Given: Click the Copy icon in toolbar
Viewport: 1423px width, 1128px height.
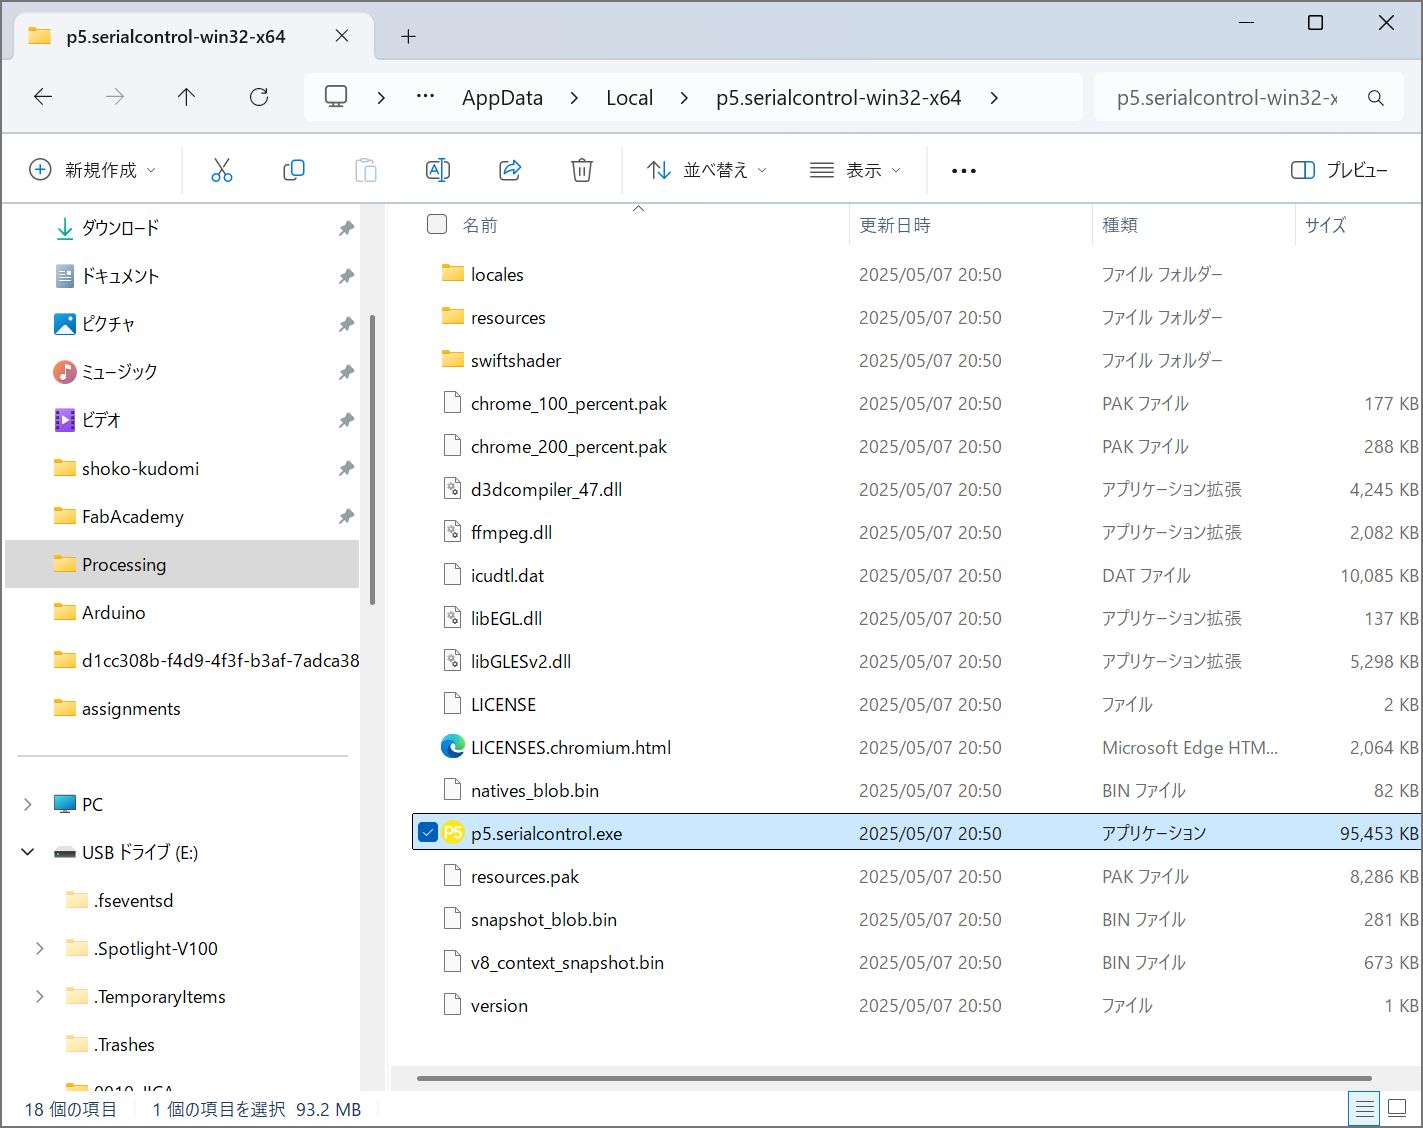Looking at the screenshot, I should tap(294, 170).
